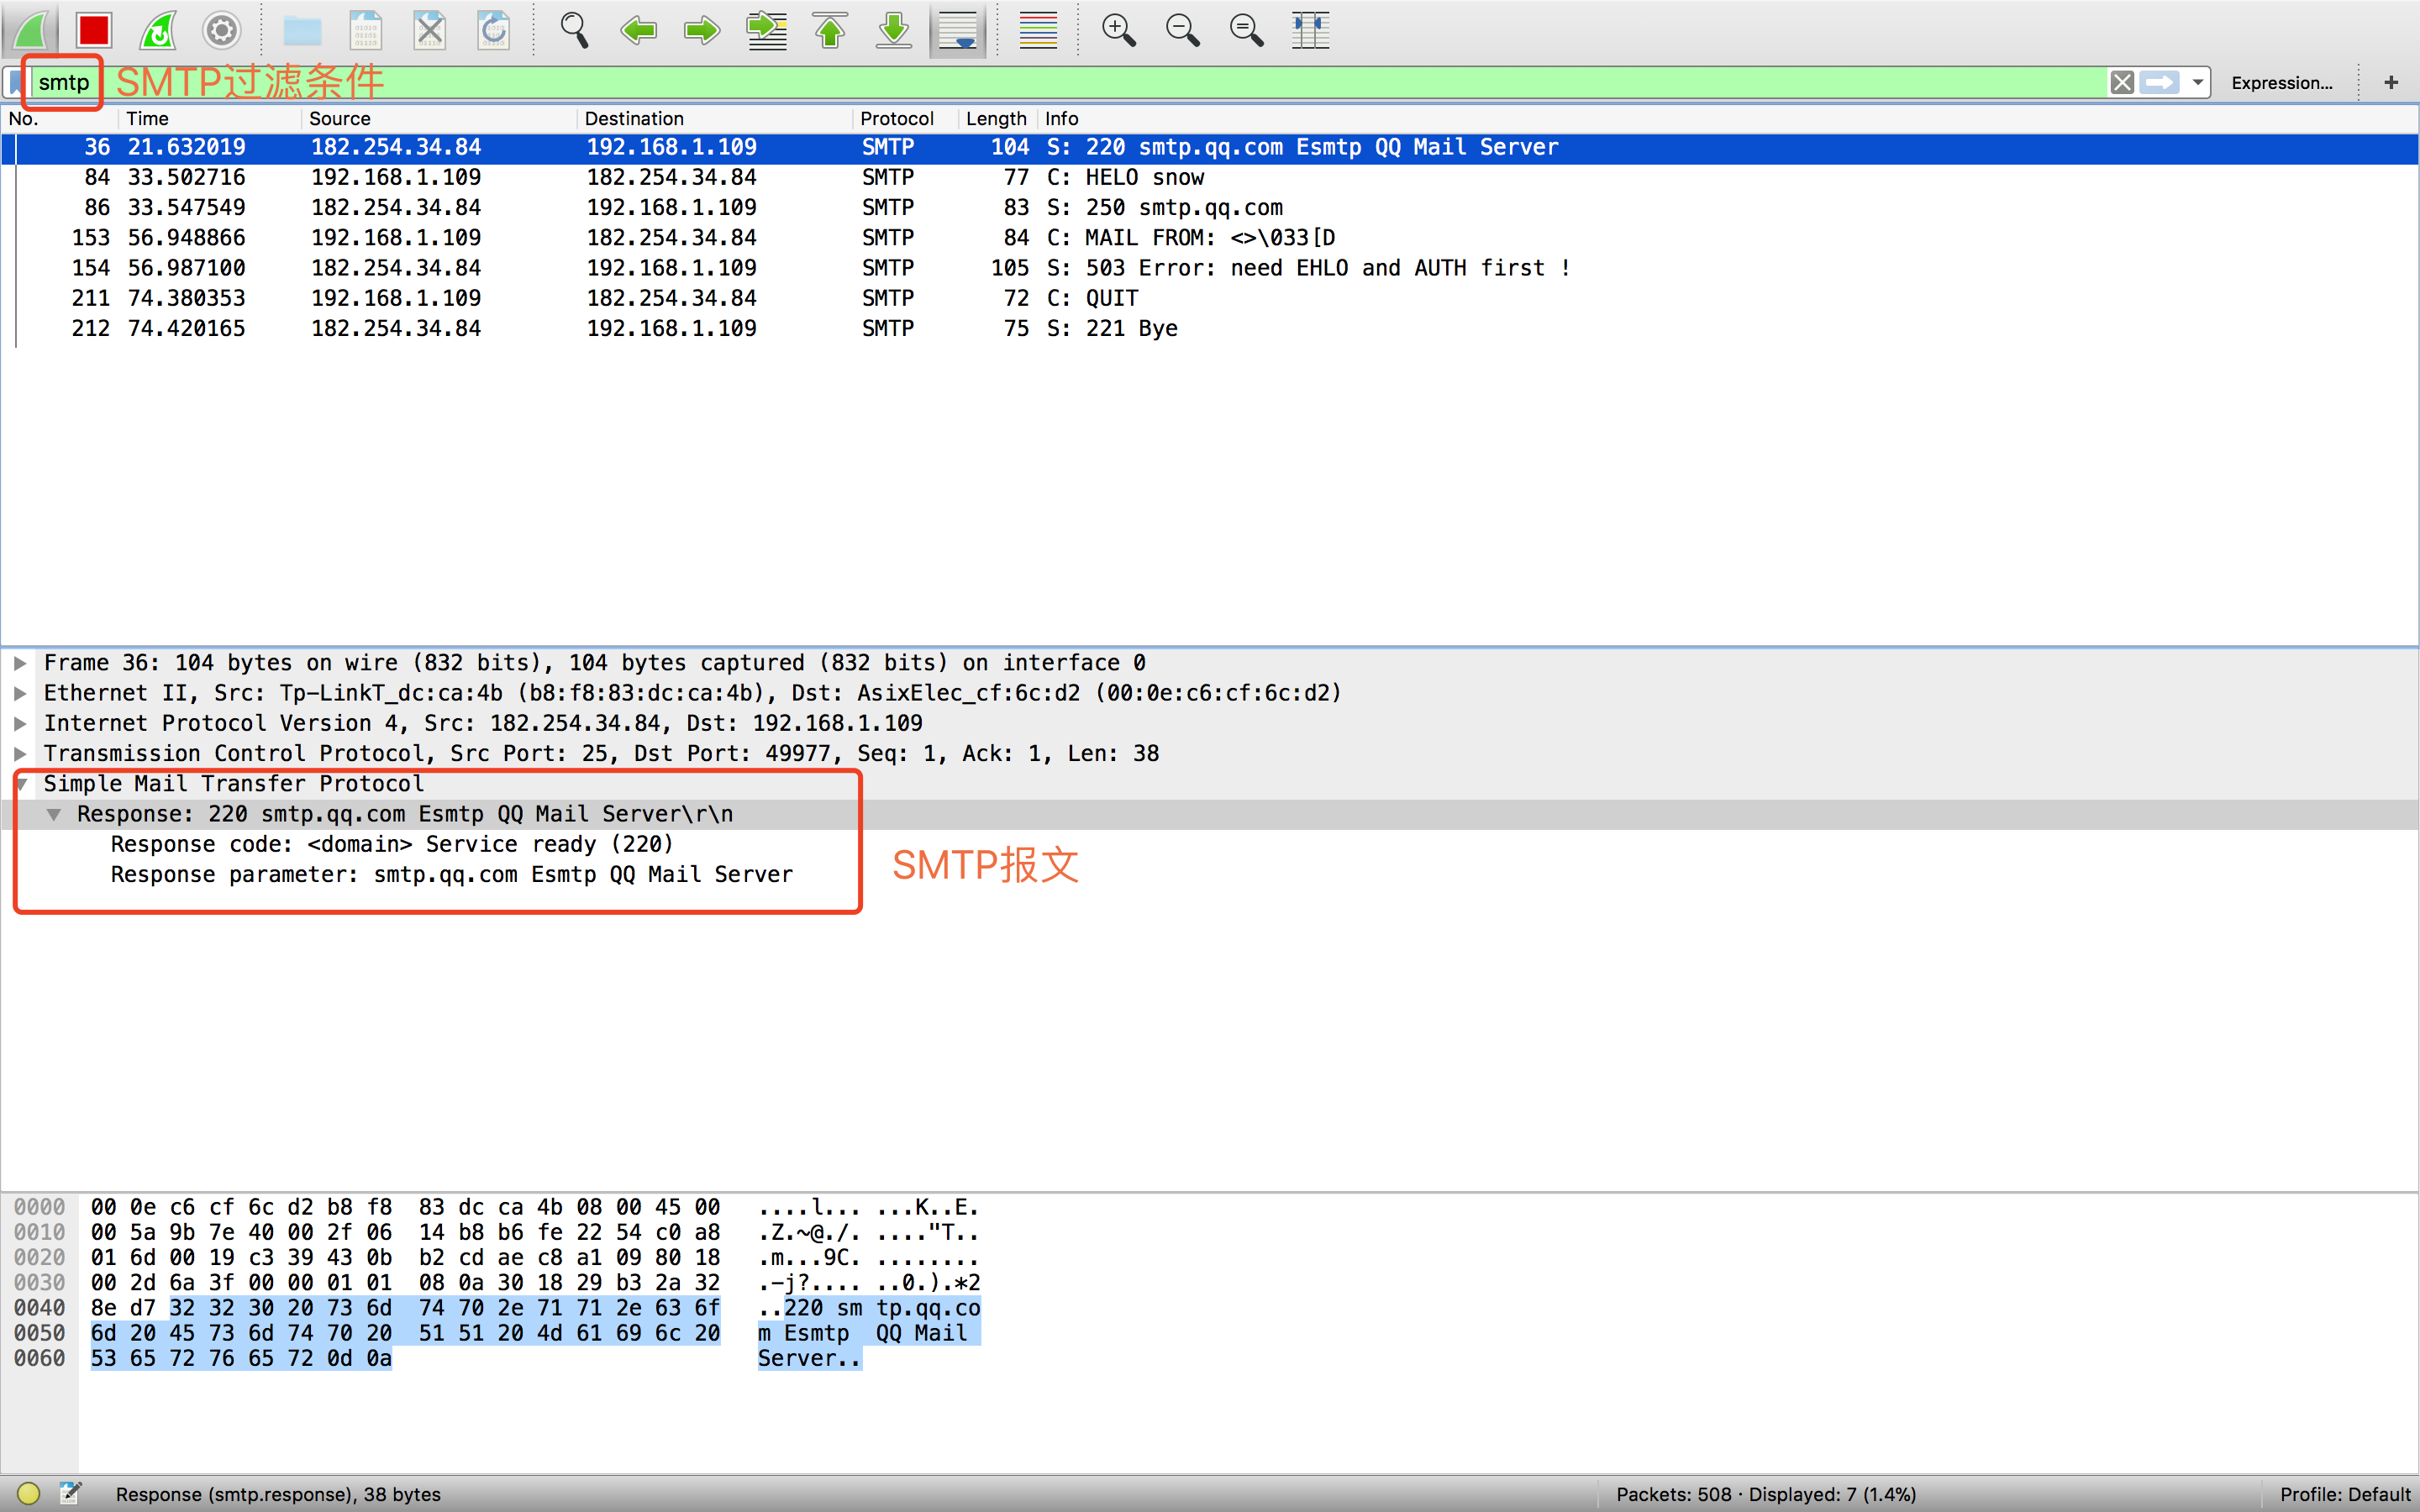The image size is (2420, 1512).
Task: Click the Find packet magnifier icon
Action: (x=574, y=31)
